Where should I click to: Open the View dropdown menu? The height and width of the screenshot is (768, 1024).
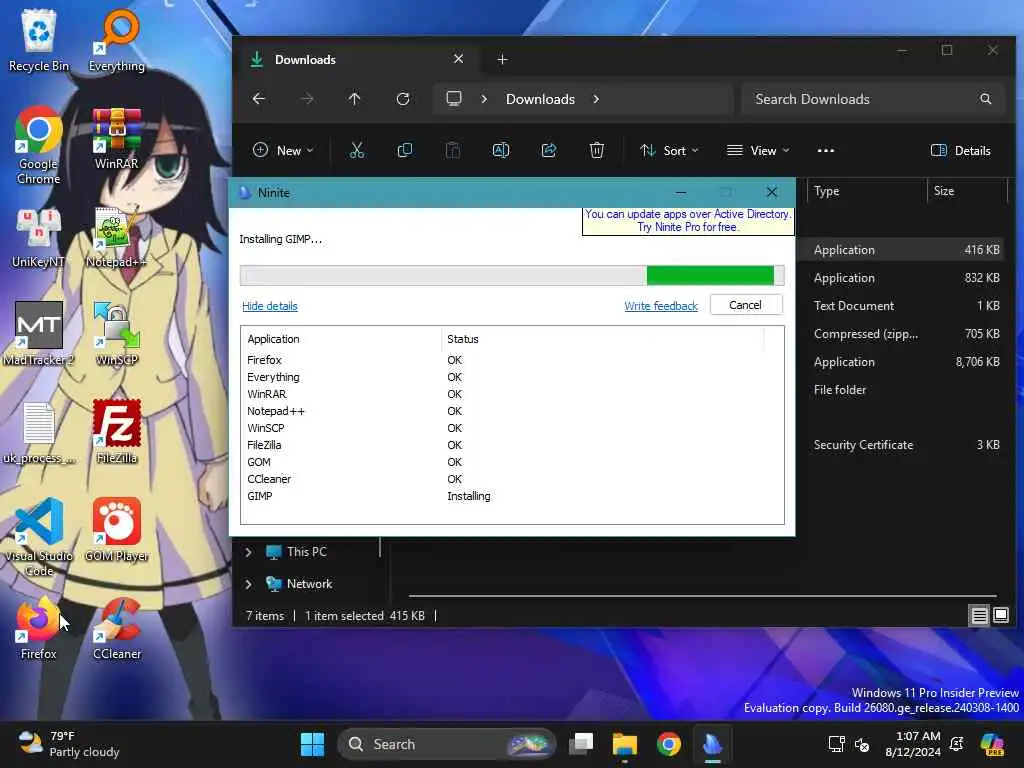pos(758,151)
